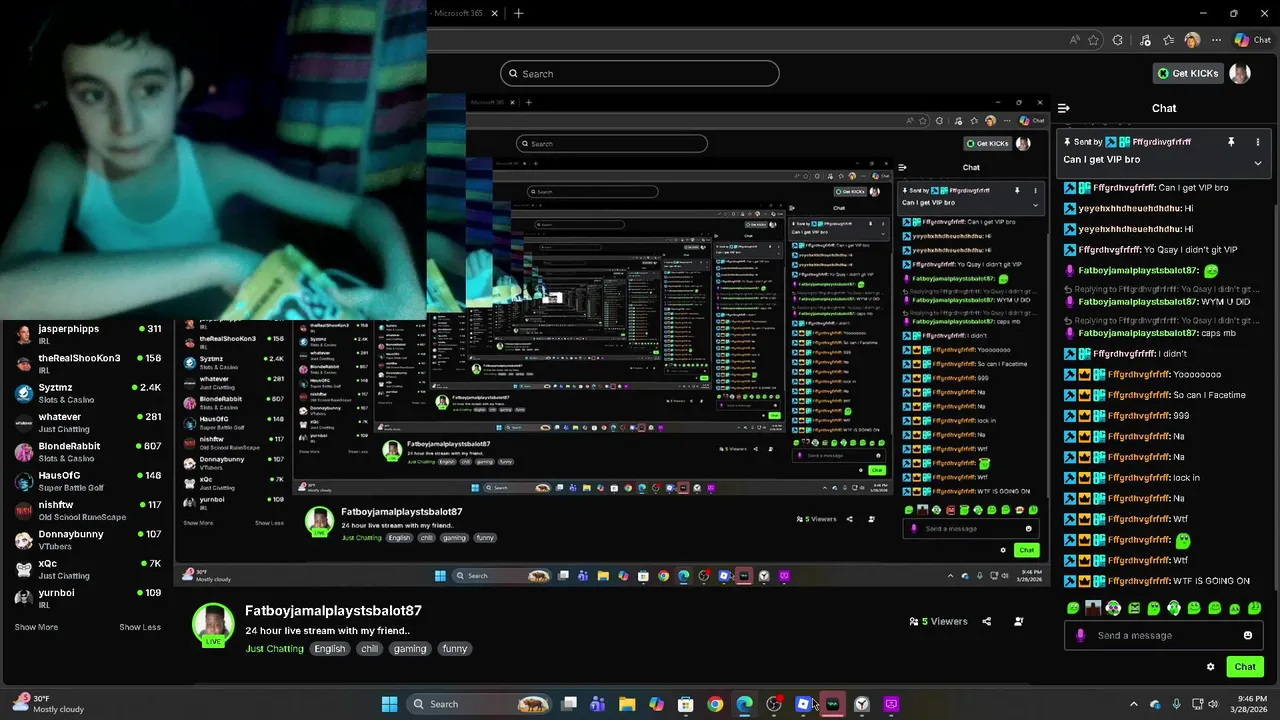The width and height of the screenshot is (1280, 720).
Task: Open the Edge Extensions puzzle icon
Action: tap(1118, 40)
